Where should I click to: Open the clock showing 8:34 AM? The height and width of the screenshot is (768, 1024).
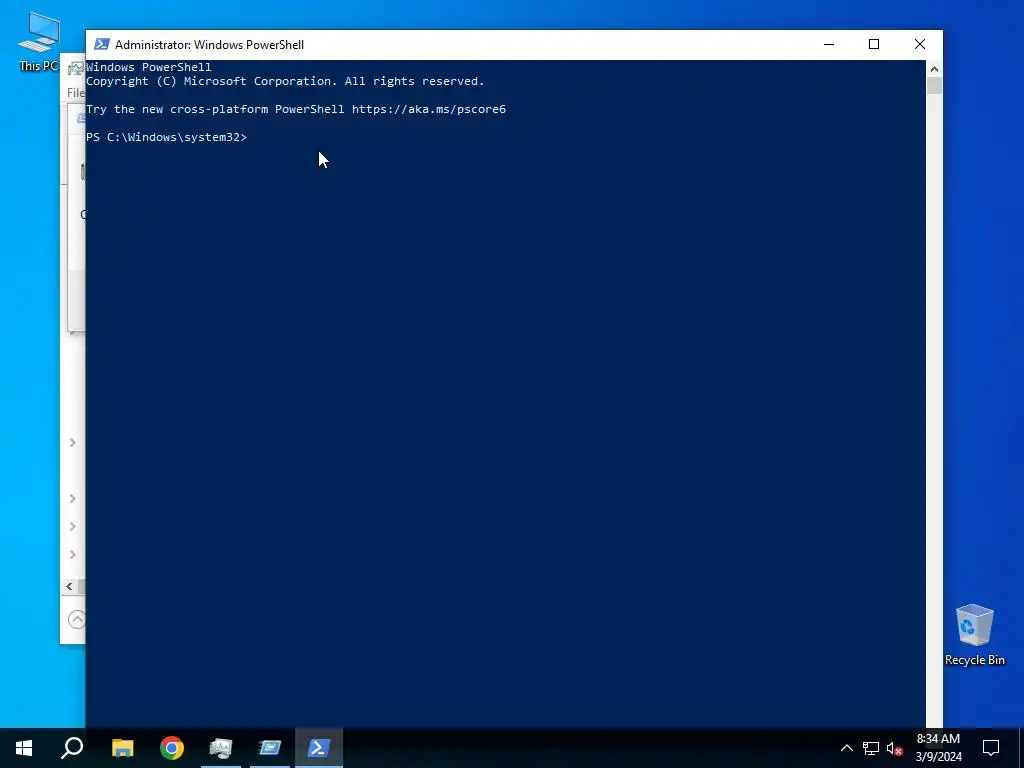(x=938, y=748)
